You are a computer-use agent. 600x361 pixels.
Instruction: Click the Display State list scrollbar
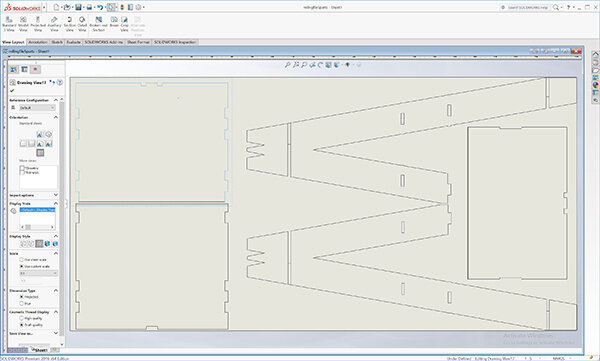point(37,227)
